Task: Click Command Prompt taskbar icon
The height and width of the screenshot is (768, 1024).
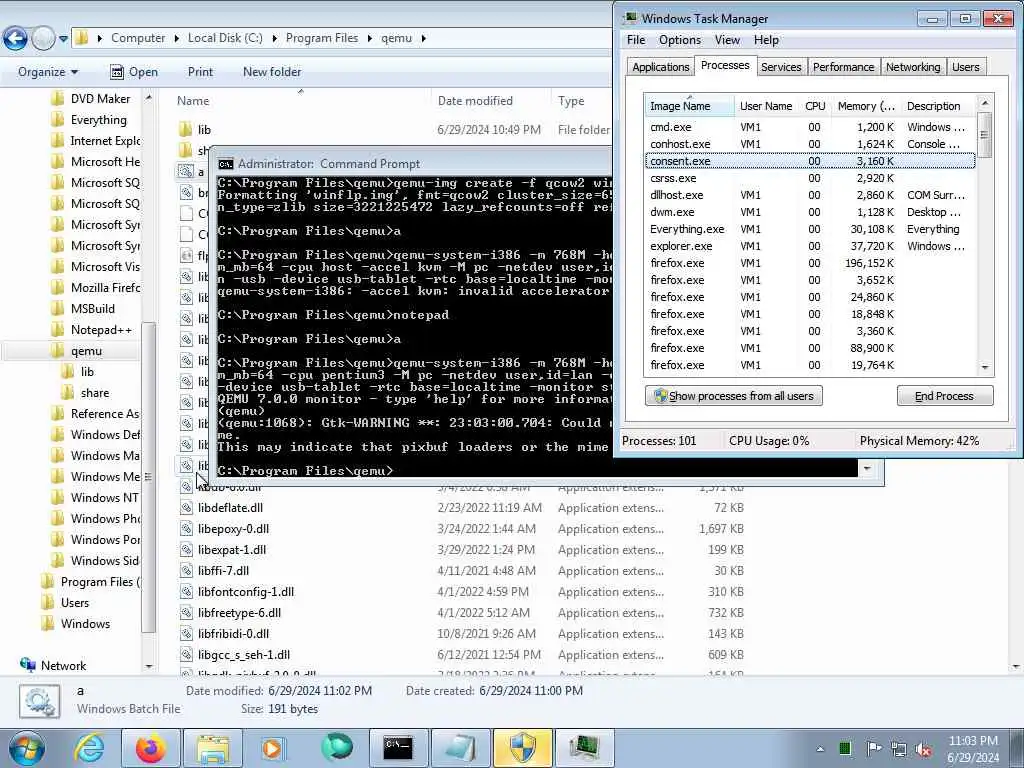Action: [x=398, y=748]
